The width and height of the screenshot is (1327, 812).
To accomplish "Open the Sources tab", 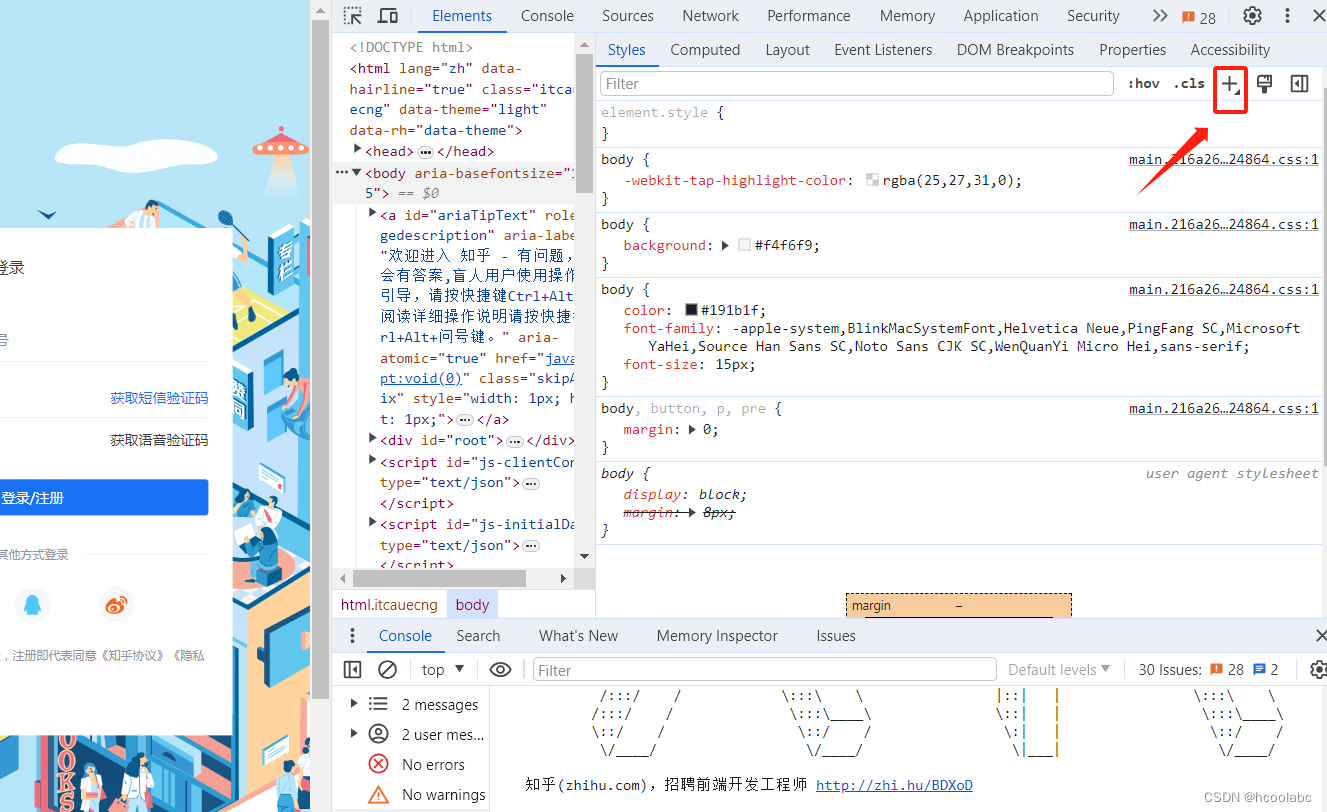I will [x=628, y=16].
